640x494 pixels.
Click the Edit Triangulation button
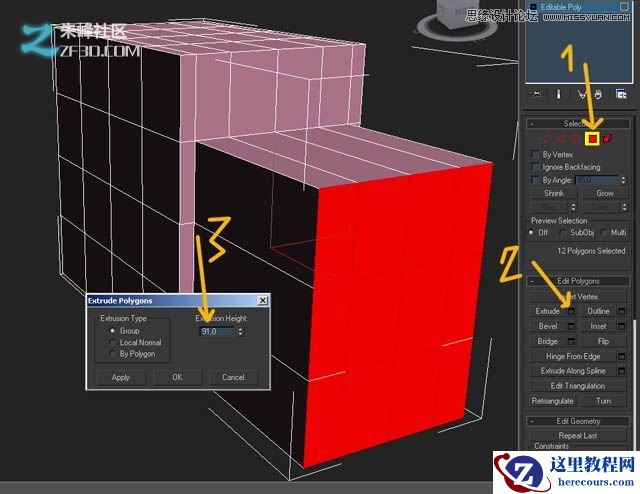578,386
